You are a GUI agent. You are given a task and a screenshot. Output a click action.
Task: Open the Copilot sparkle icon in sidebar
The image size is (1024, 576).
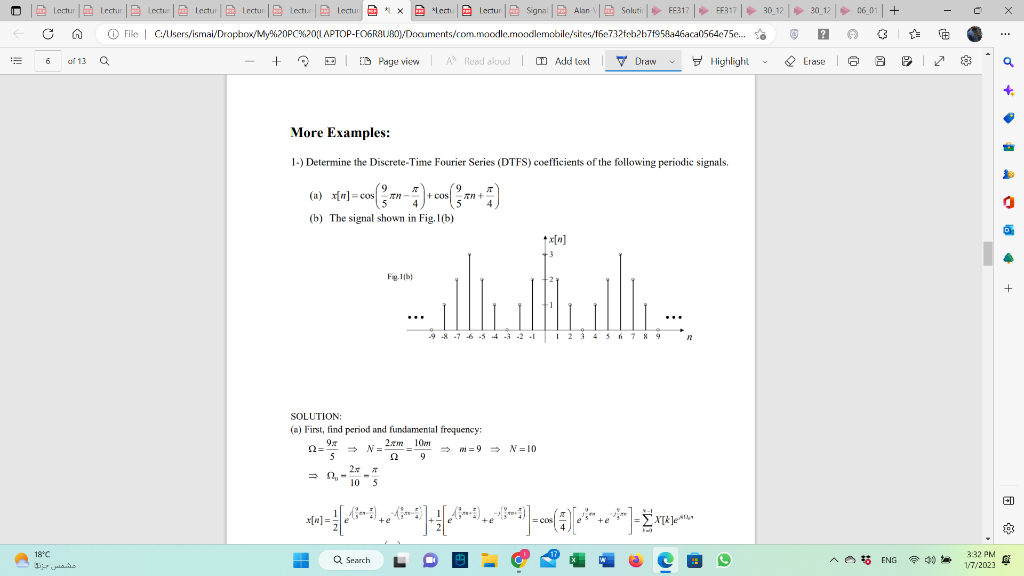click(1008, 90)
